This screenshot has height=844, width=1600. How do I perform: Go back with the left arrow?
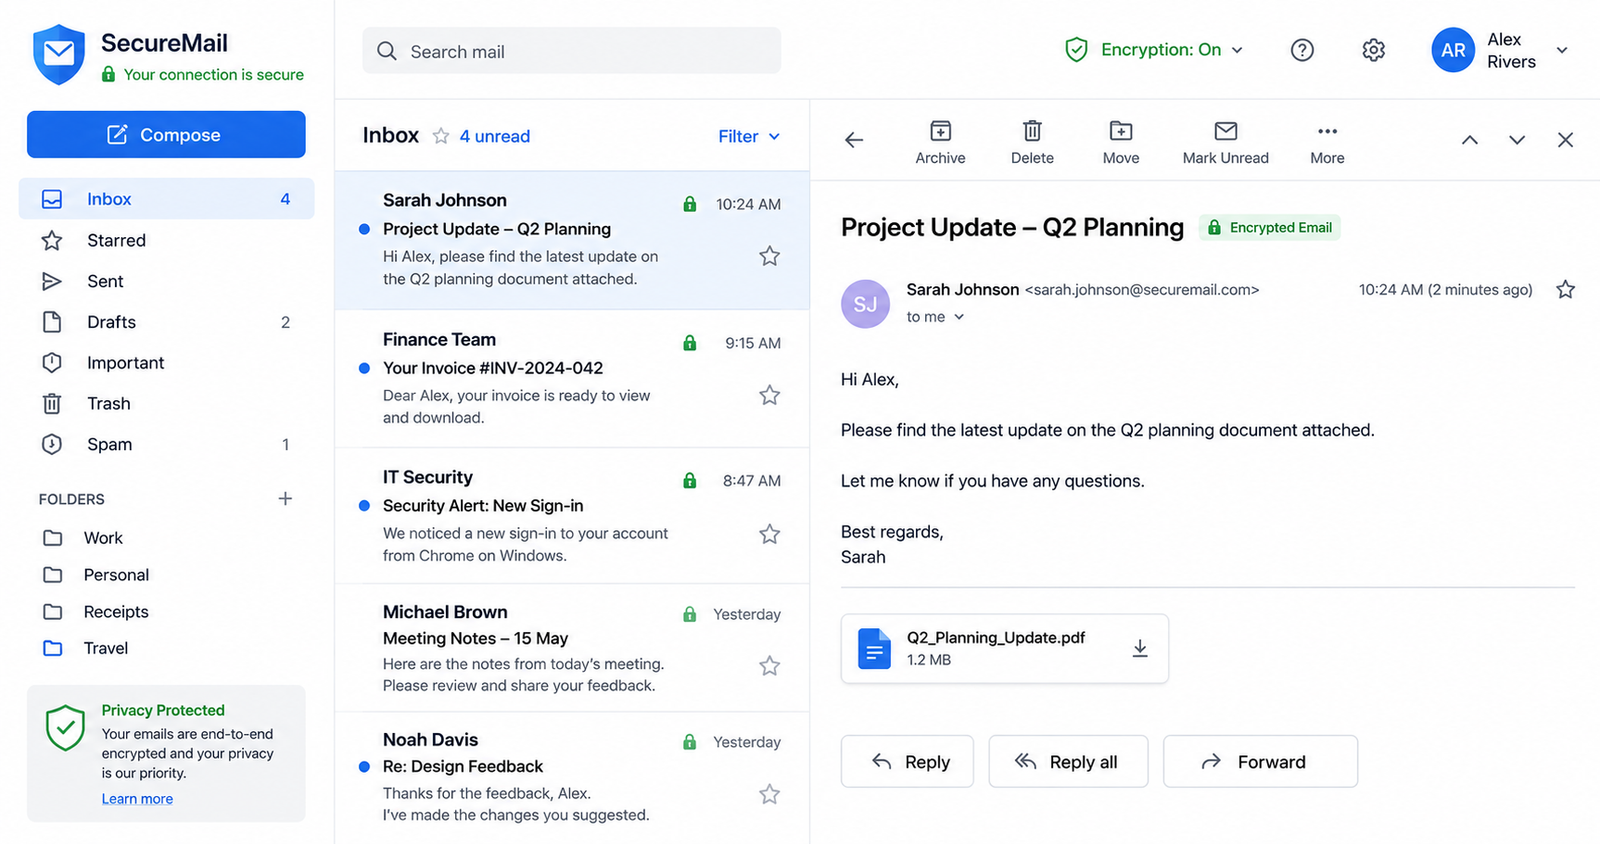point(854,140)
